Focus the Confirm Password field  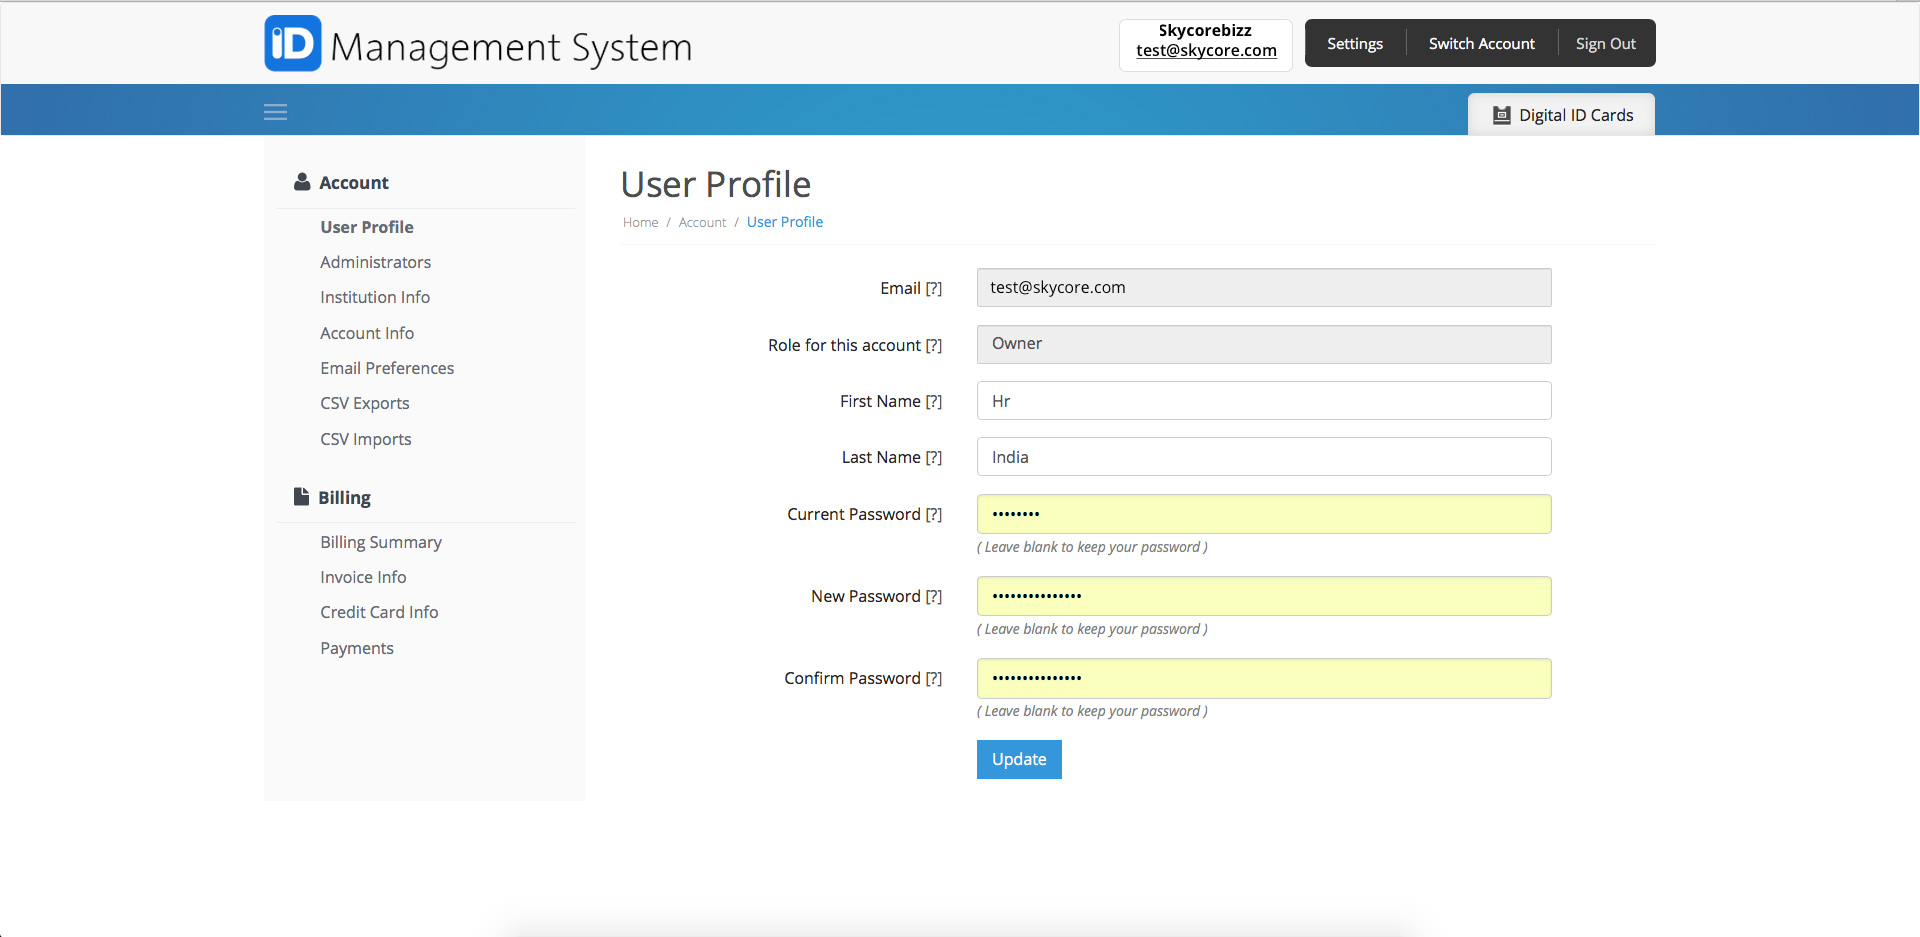click(1264, 678)
